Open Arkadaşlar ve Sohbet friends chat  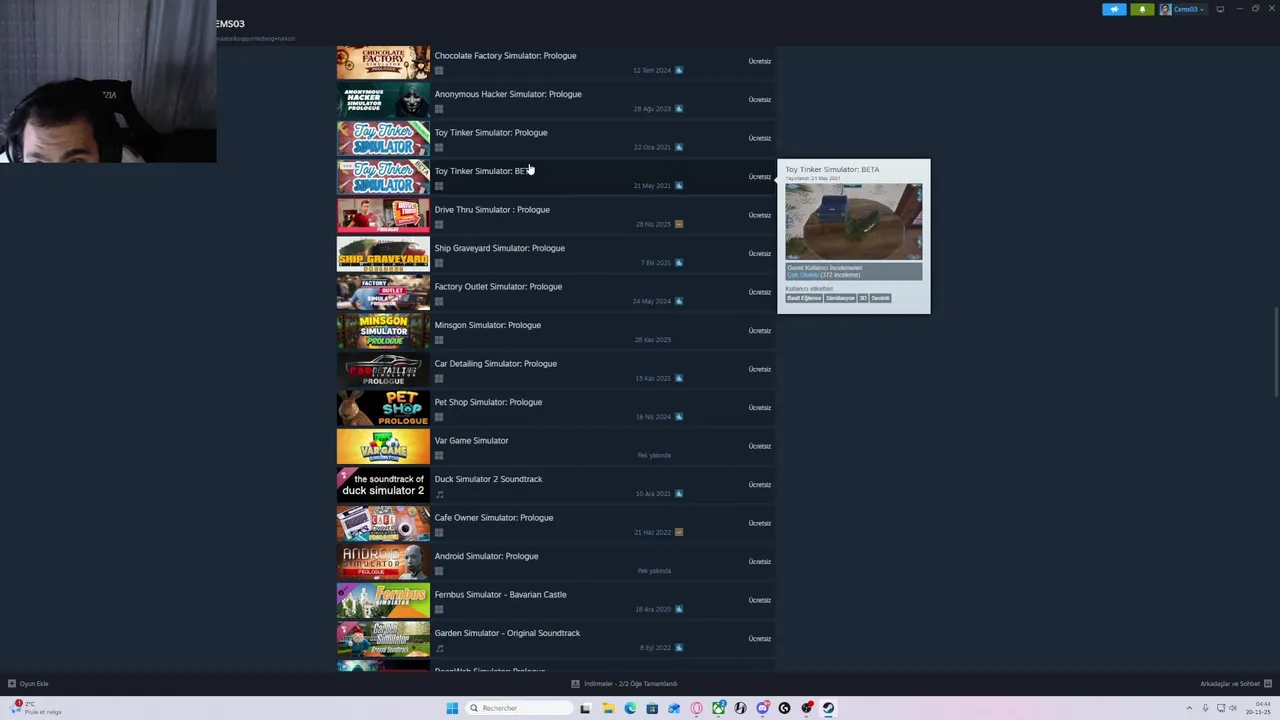pyautogui.click(x=1236, y=684)
